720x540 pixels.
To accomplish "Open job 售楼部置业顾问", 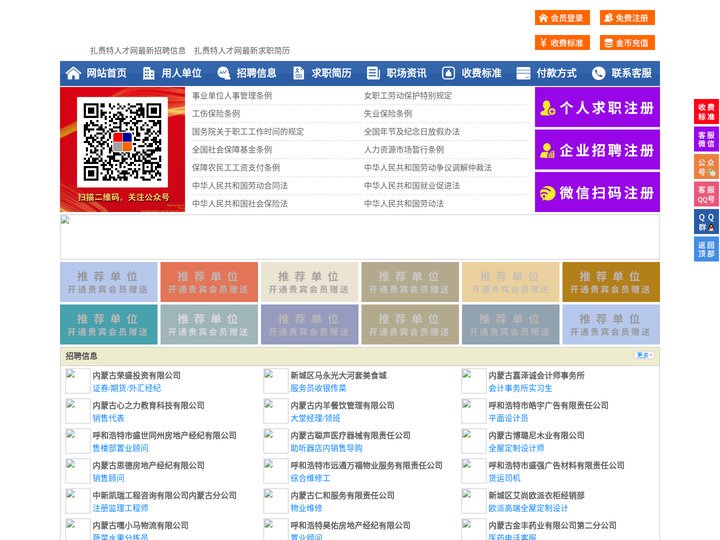I will click(120, 448).
